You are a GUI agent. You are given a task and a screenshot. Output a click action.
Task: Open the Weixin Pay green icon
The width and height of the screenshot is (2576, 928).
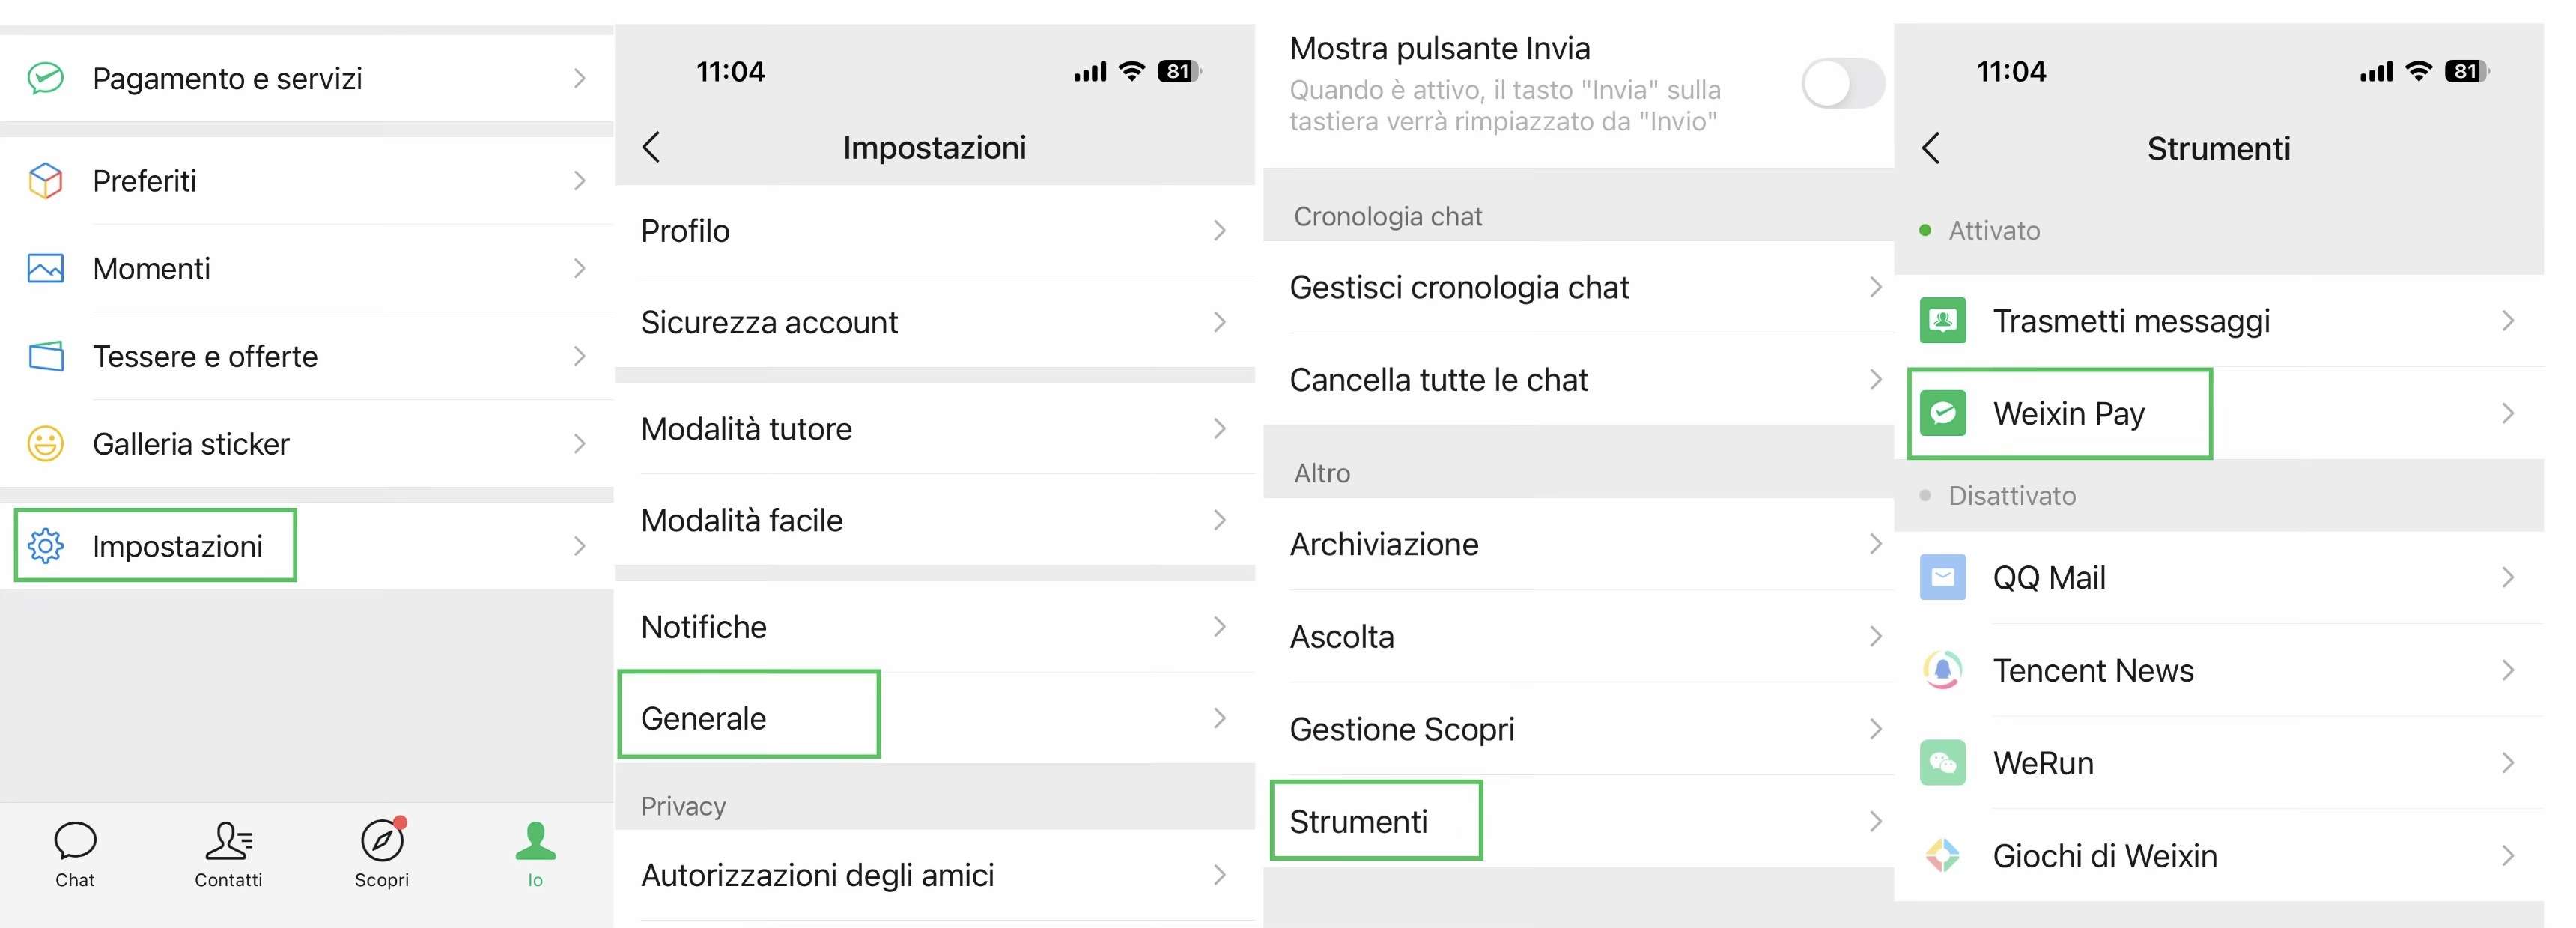click(x=1943, y=413)
